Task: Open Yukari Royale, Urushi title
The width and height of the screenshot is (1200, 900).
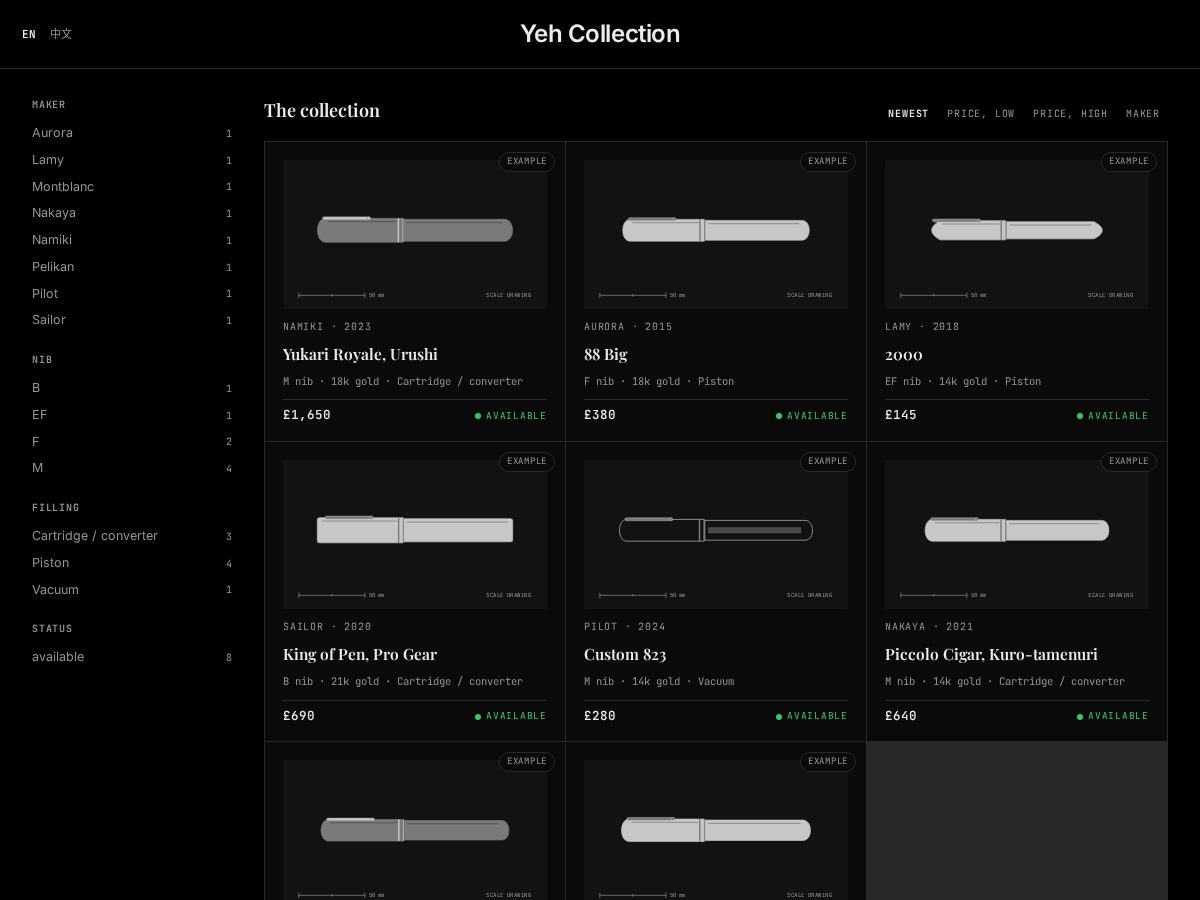Action: click(360, 354)
